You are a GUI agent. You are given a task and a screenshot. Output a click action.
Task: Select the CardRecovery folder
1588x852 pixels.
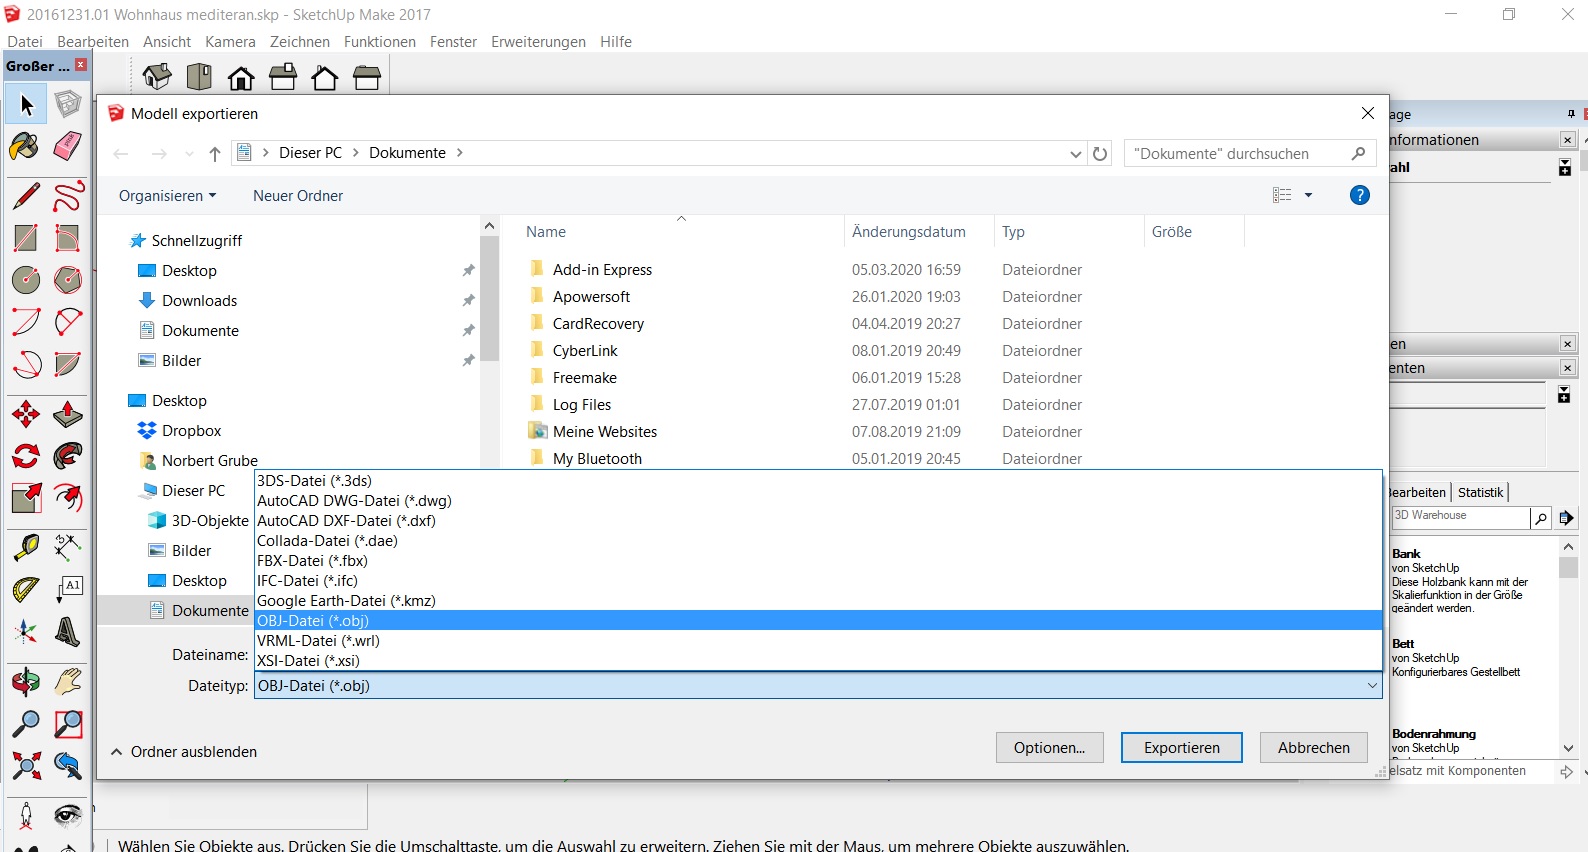[598, 324]
